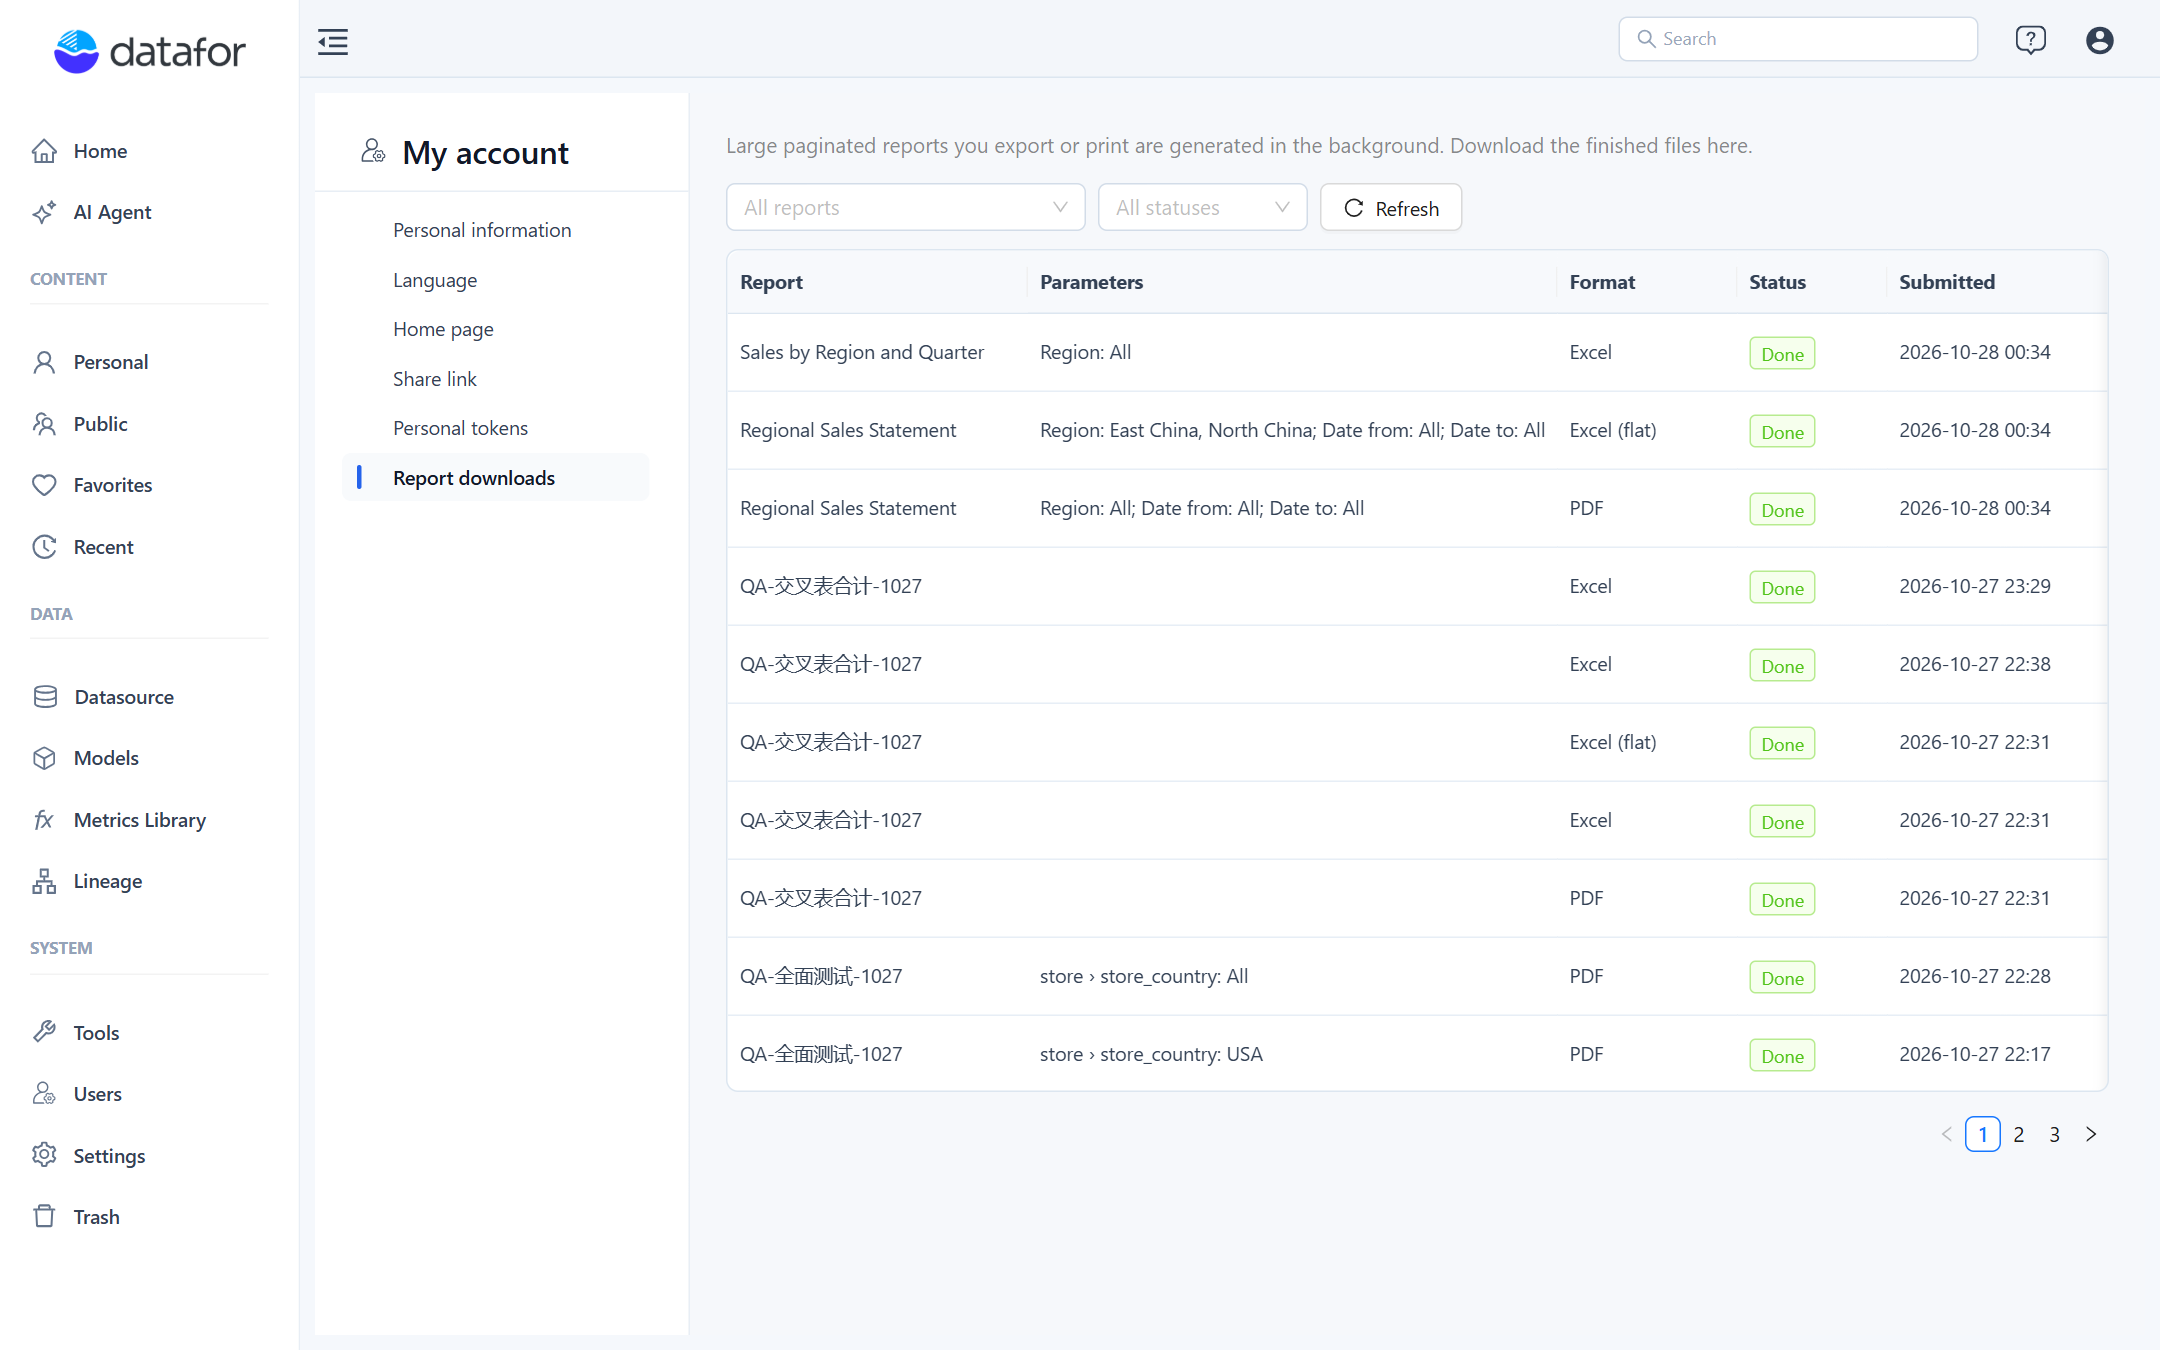Click the Recent clock icon
The width and height of the screenshot is (2160, 1350).
click(x=44, y=547)
